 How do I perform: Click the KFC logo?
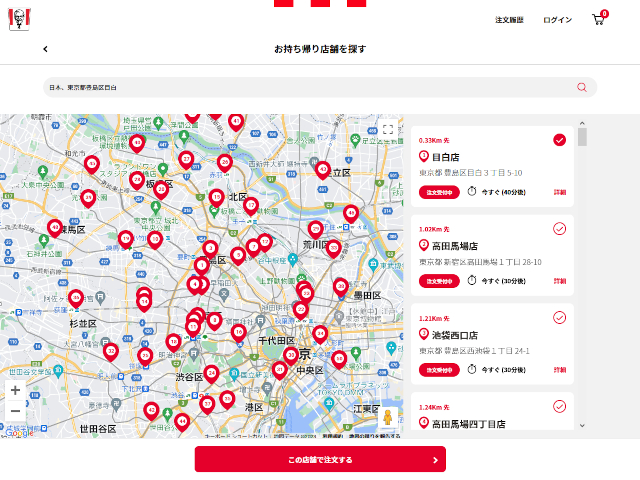19,19
